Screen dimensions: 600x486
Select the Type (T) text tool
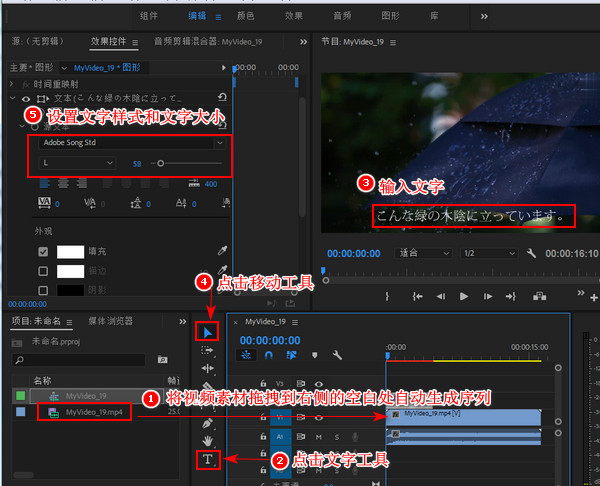207,459
